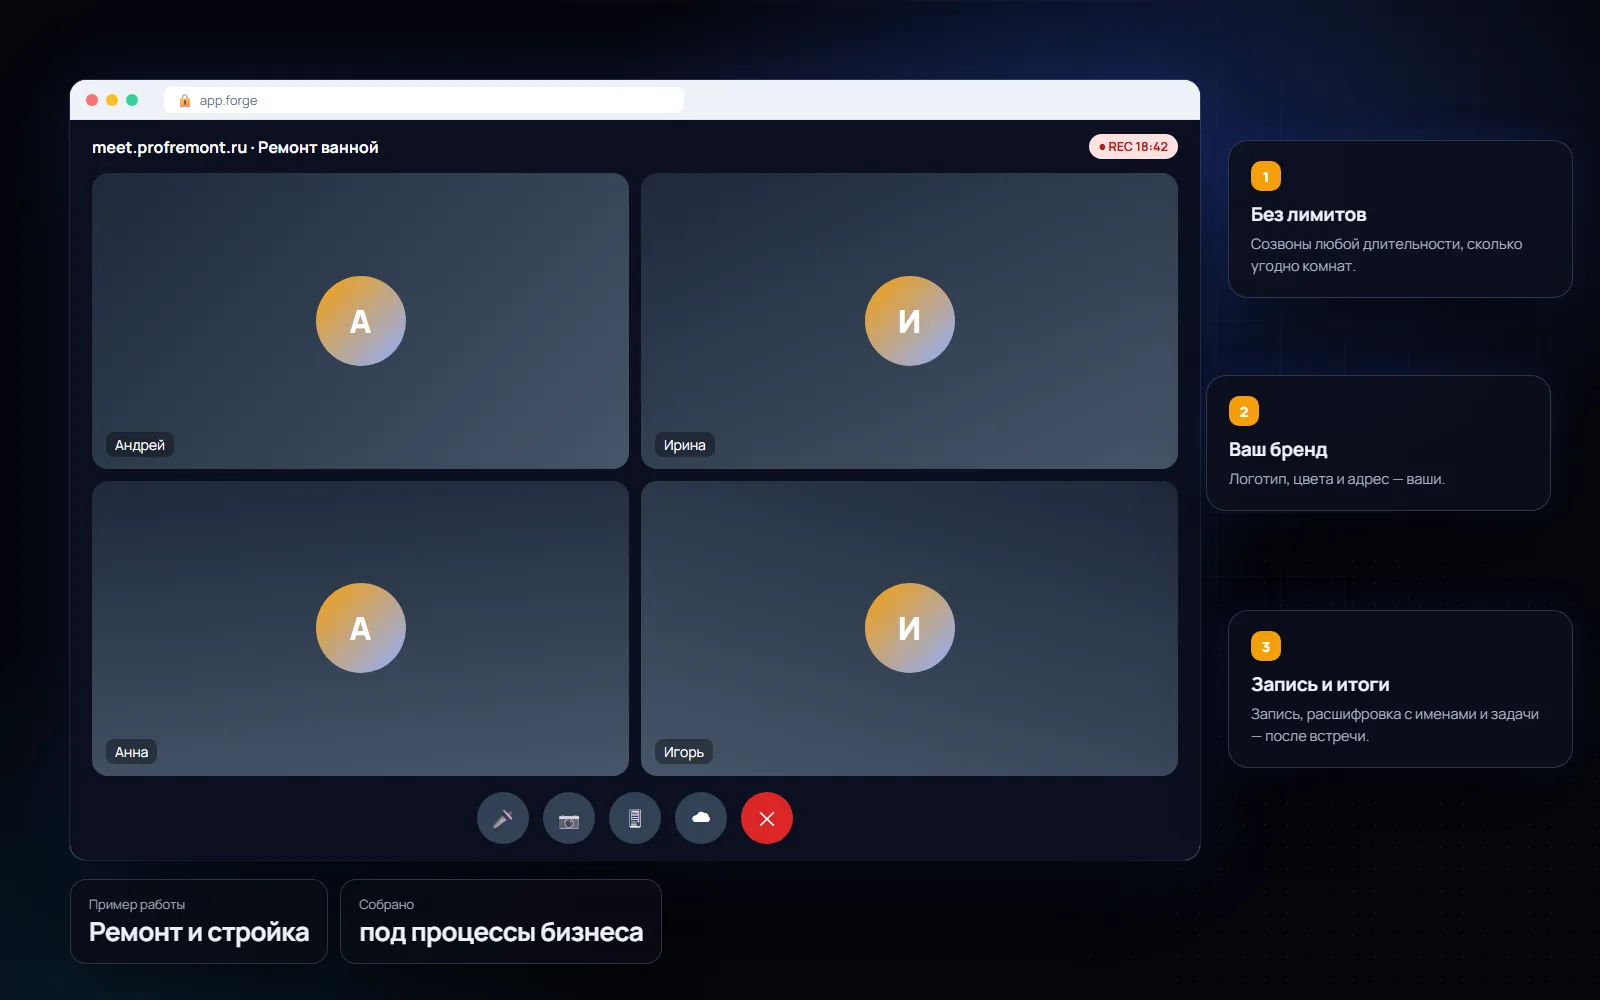Click the lock icon in the address bar
This screenshot has height=1000, width=1600.
(185, 101)
